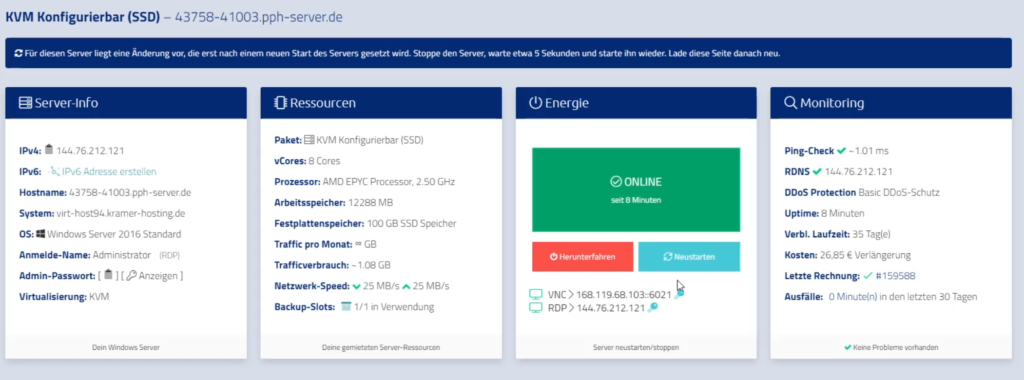Click the server icon in Server-Info header

click(25, 103)
